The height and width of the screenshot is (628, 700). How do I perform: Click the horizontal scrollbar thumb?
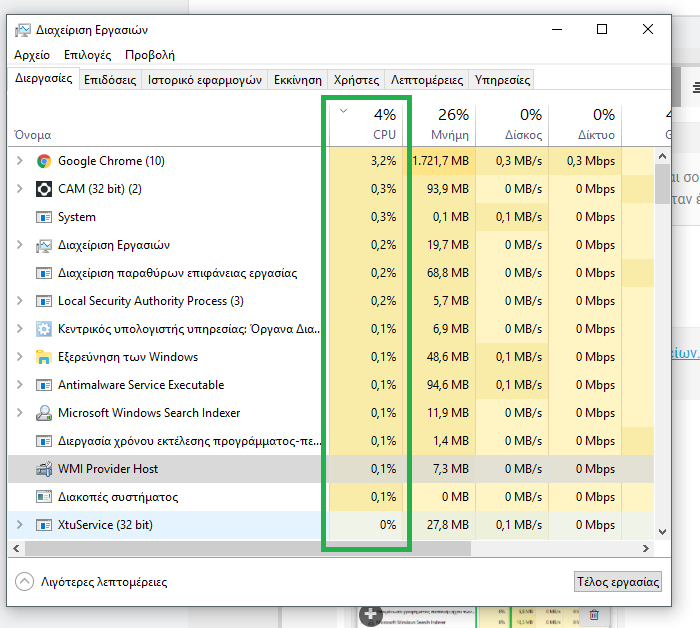[x=248, y=549]
